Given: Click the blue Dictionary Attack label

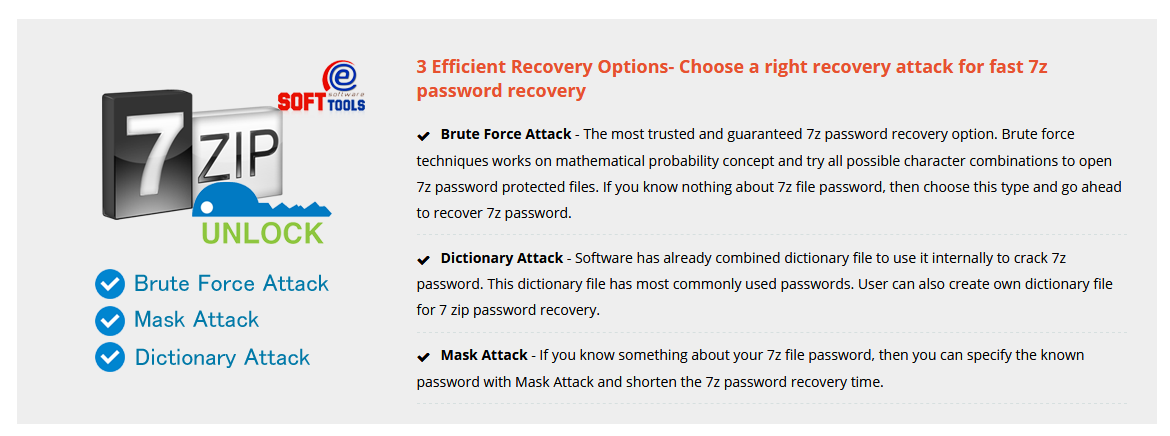Looking at the screenshot, I should click(222, 357).
